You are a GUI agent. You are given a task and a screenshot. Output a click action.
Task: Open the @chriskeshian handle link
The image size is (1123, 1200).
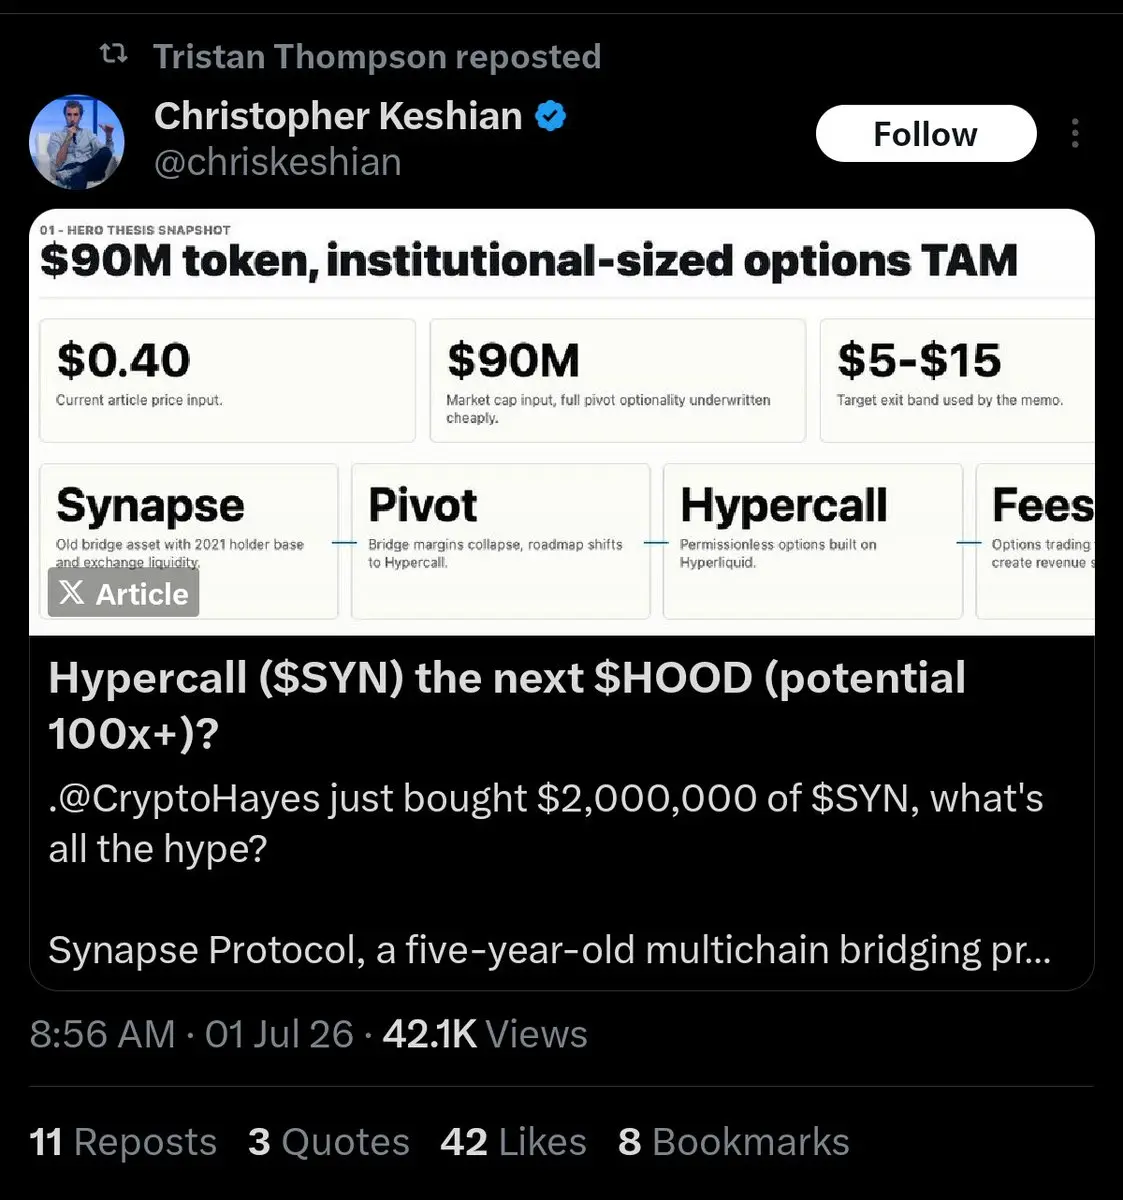[277, 162]
